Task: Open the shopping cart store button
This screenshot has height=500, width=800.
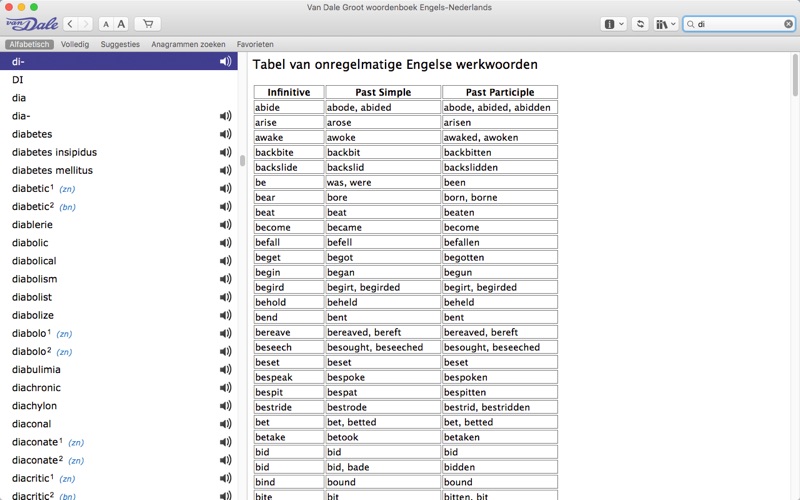Action: point(148,24)
